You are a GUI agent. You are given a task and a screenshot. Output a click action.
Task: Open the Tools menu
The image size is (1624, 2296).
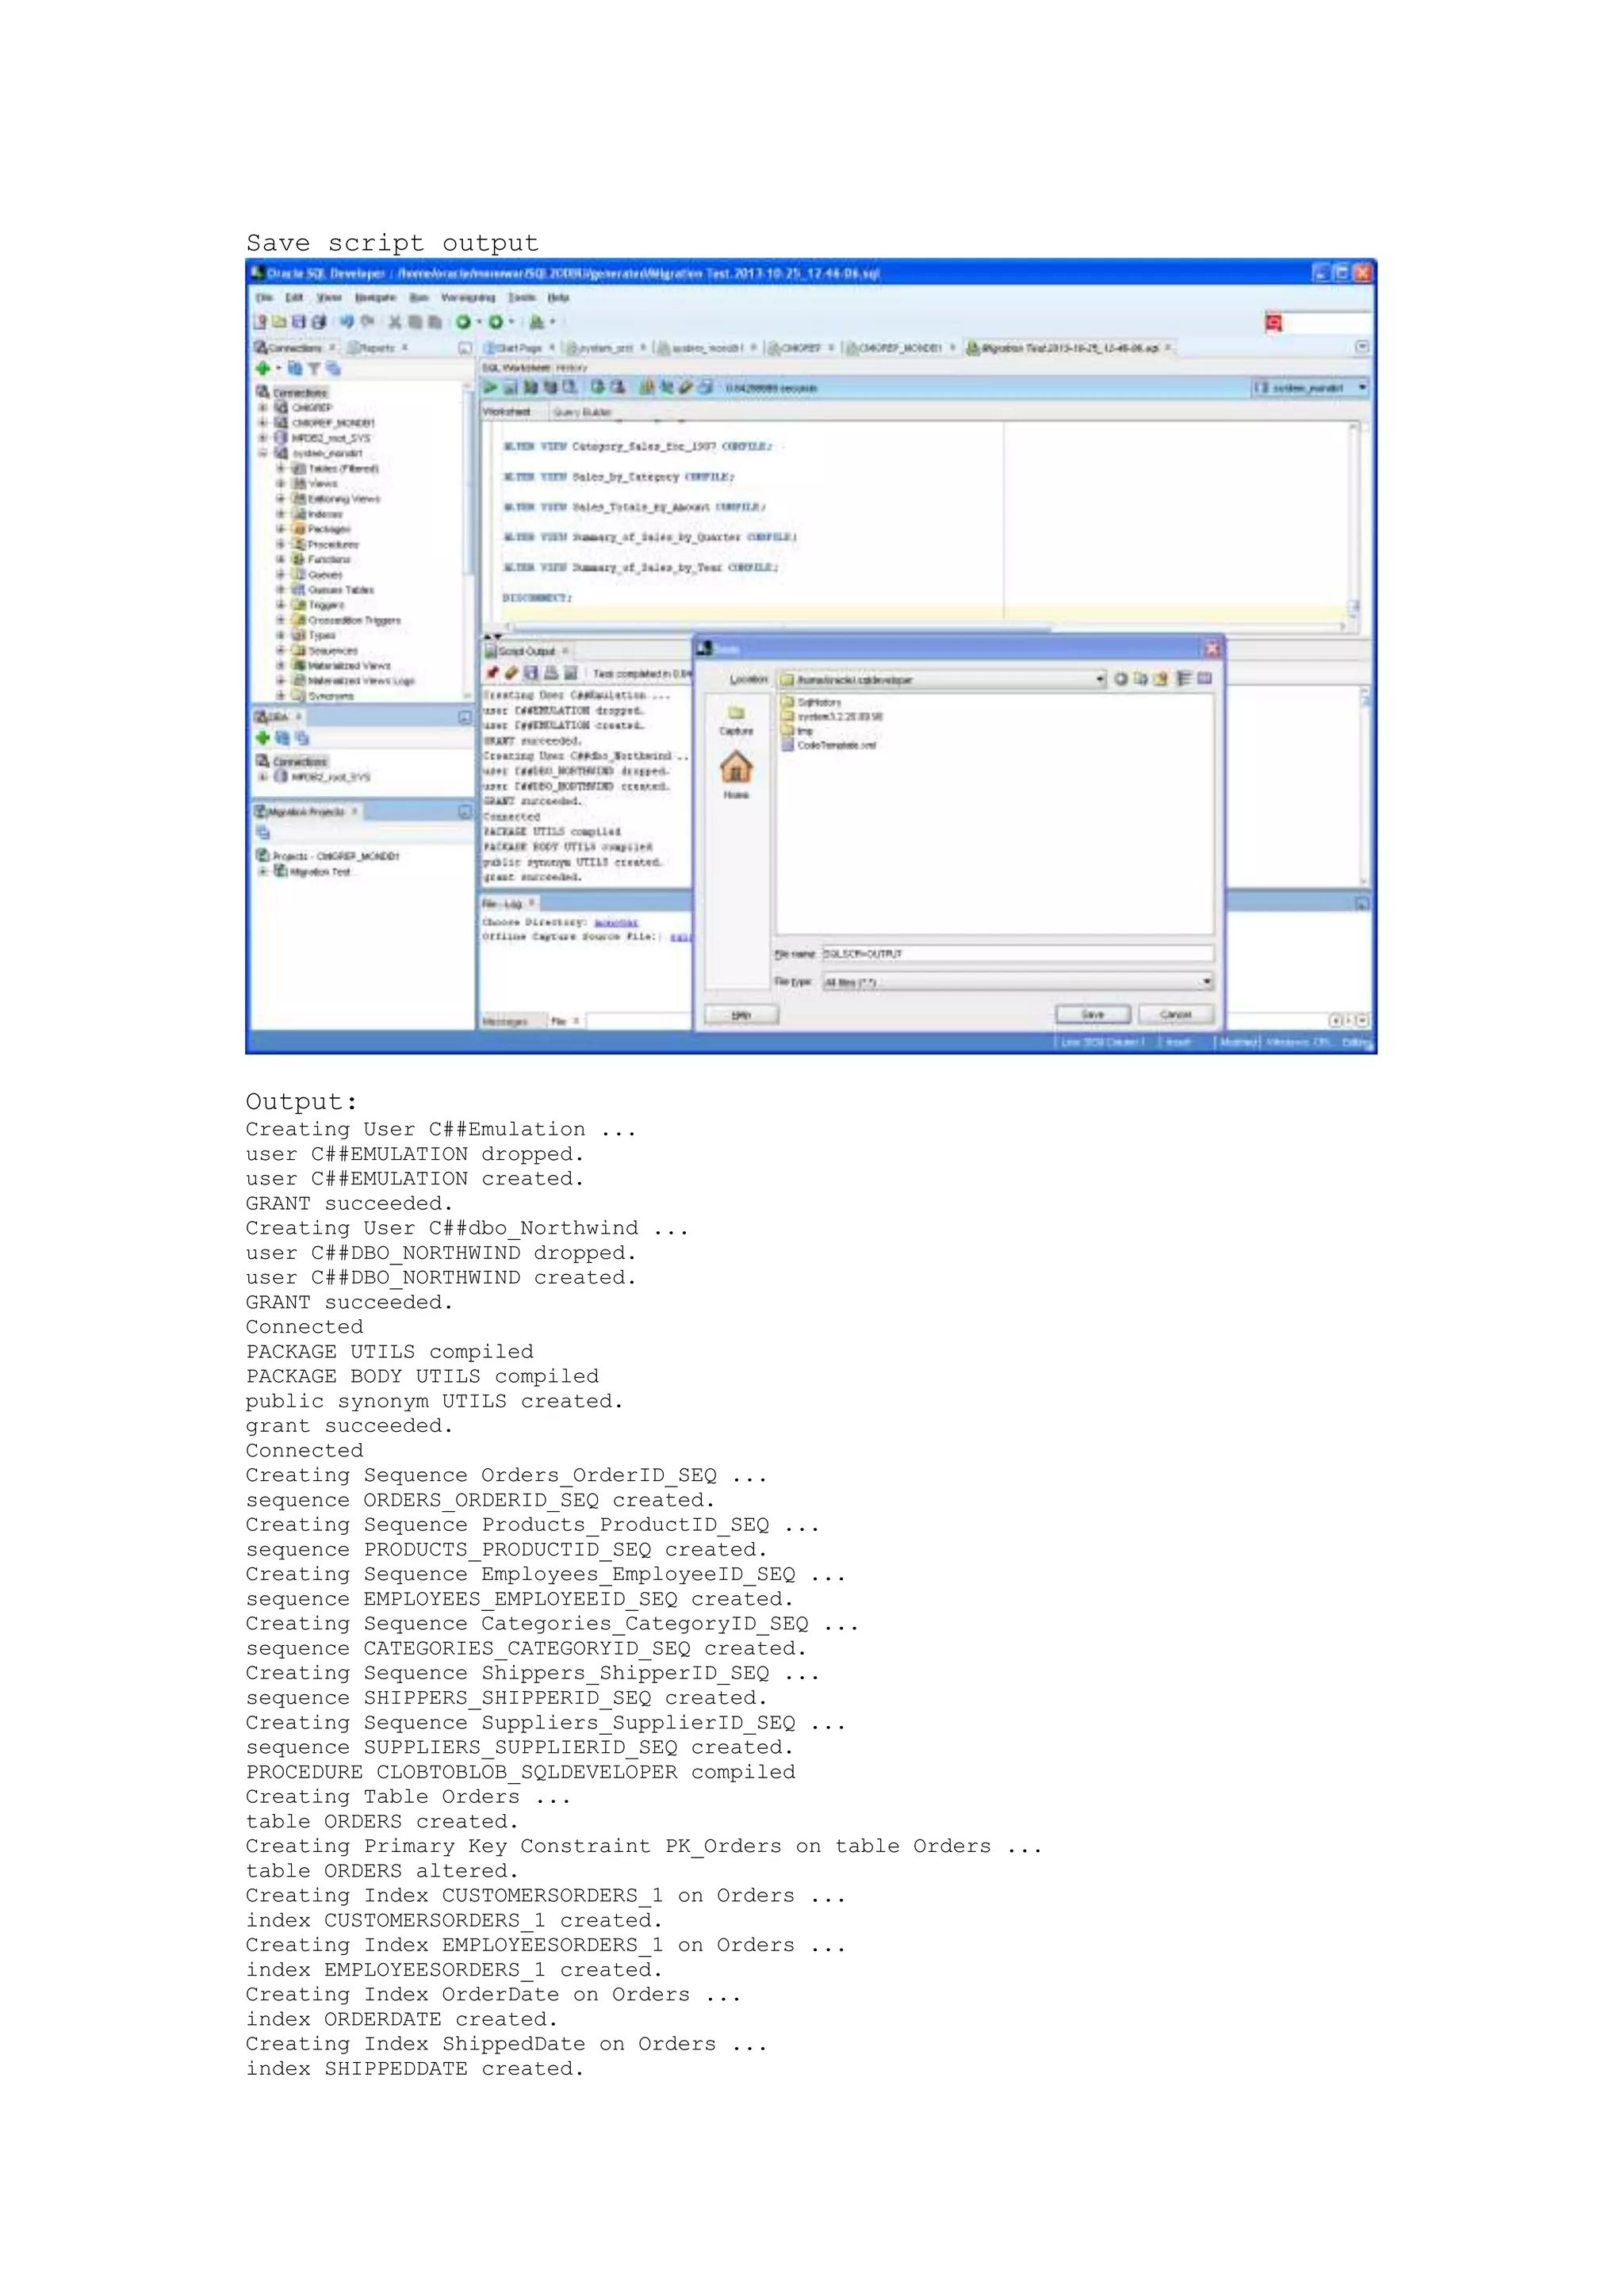522,297
